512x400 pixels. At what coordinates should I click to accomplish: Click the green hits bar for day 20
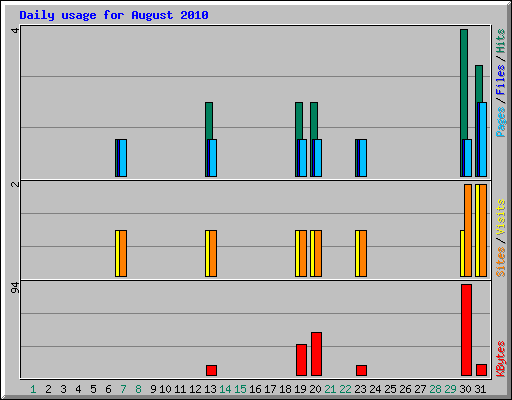coord(314,121)
